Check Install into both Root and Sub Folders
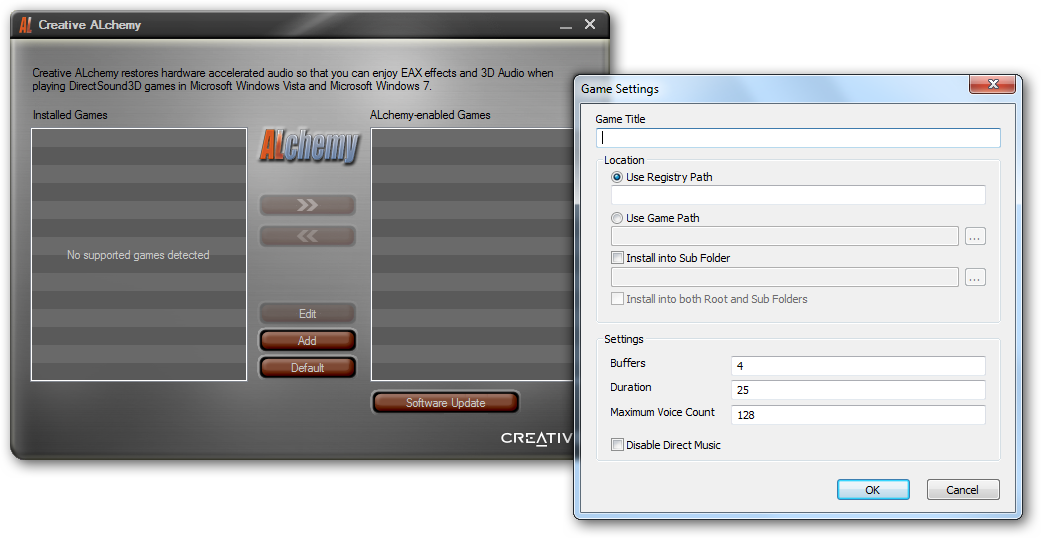This screenshot has height=538, width=1041. [617, 299]
